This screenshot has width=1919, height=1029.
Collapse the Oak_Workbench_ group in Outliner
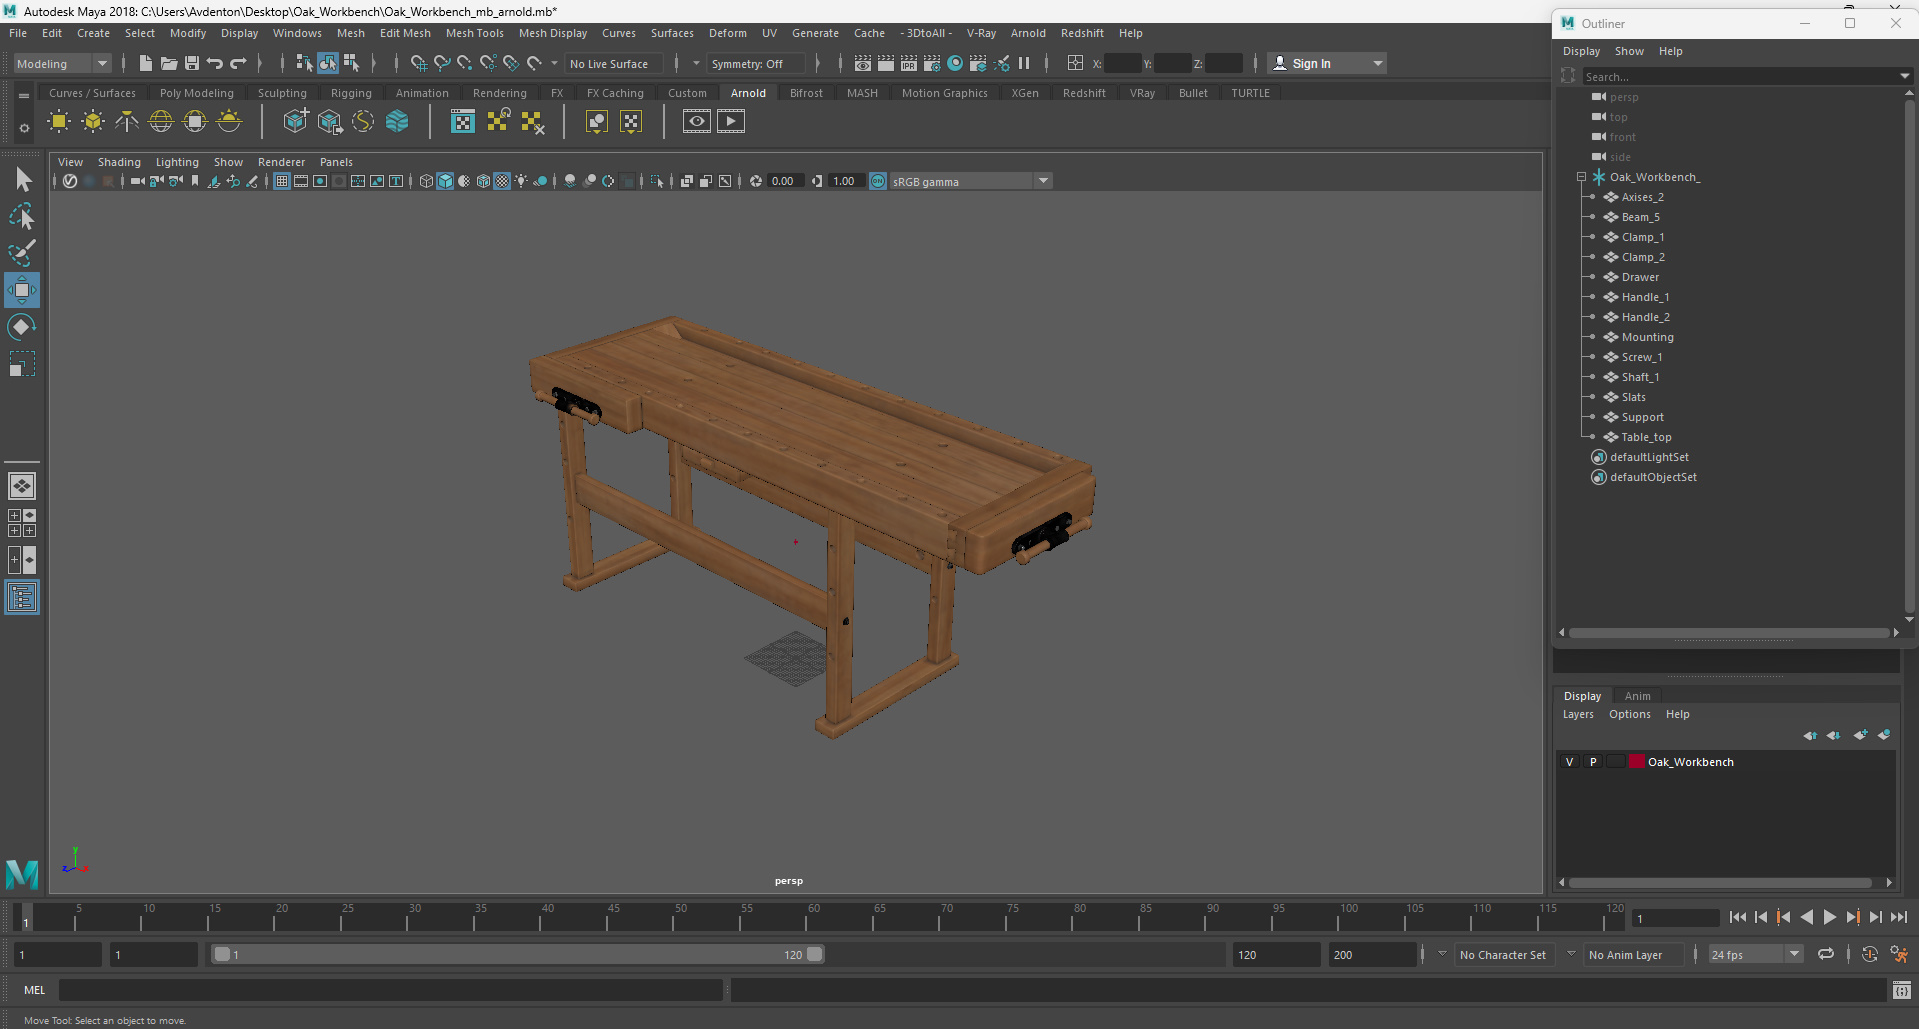[1582, 177]
